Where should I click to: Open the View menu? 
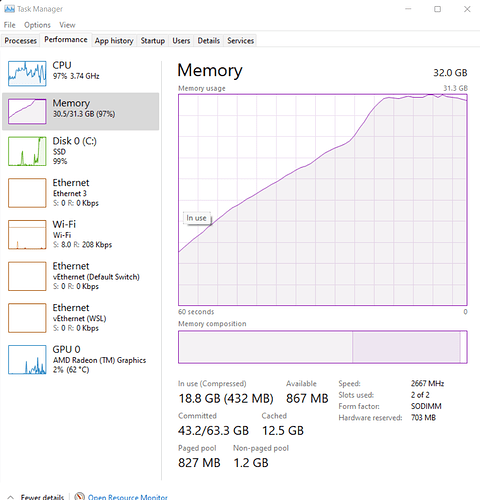coord(67,25)
